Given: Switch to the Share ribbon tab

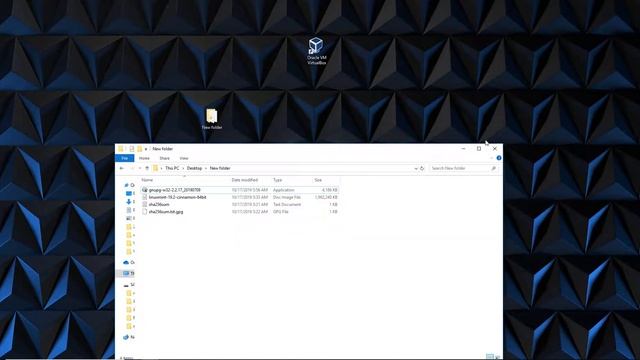Looking at the screenshot, I should [x=164, y=158].
